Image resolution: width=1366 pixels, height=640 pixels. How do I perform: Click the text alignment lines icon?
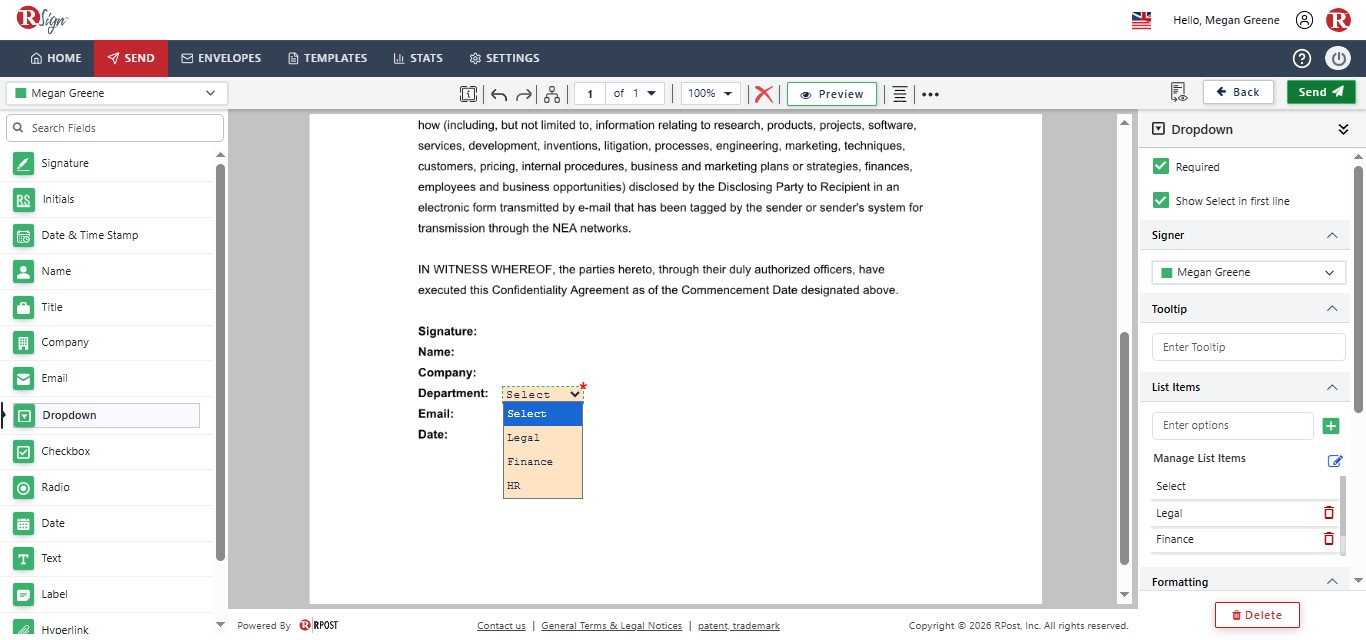click(900, 94)
